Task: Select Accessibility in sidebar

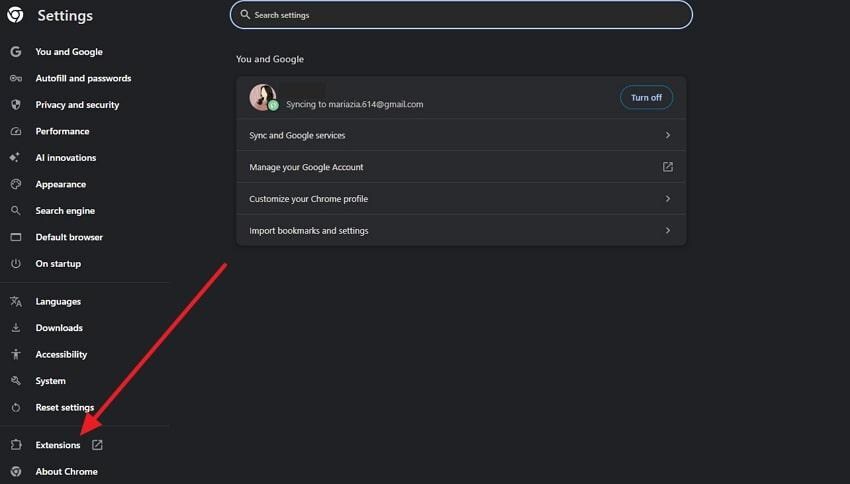Action: [x=61, y=354]
